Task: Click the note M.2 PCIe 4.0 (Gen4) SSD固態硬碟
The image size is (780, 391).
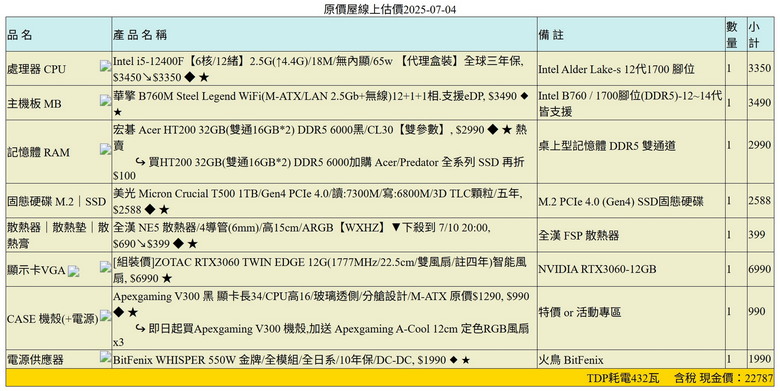Action: pos(621,201)
